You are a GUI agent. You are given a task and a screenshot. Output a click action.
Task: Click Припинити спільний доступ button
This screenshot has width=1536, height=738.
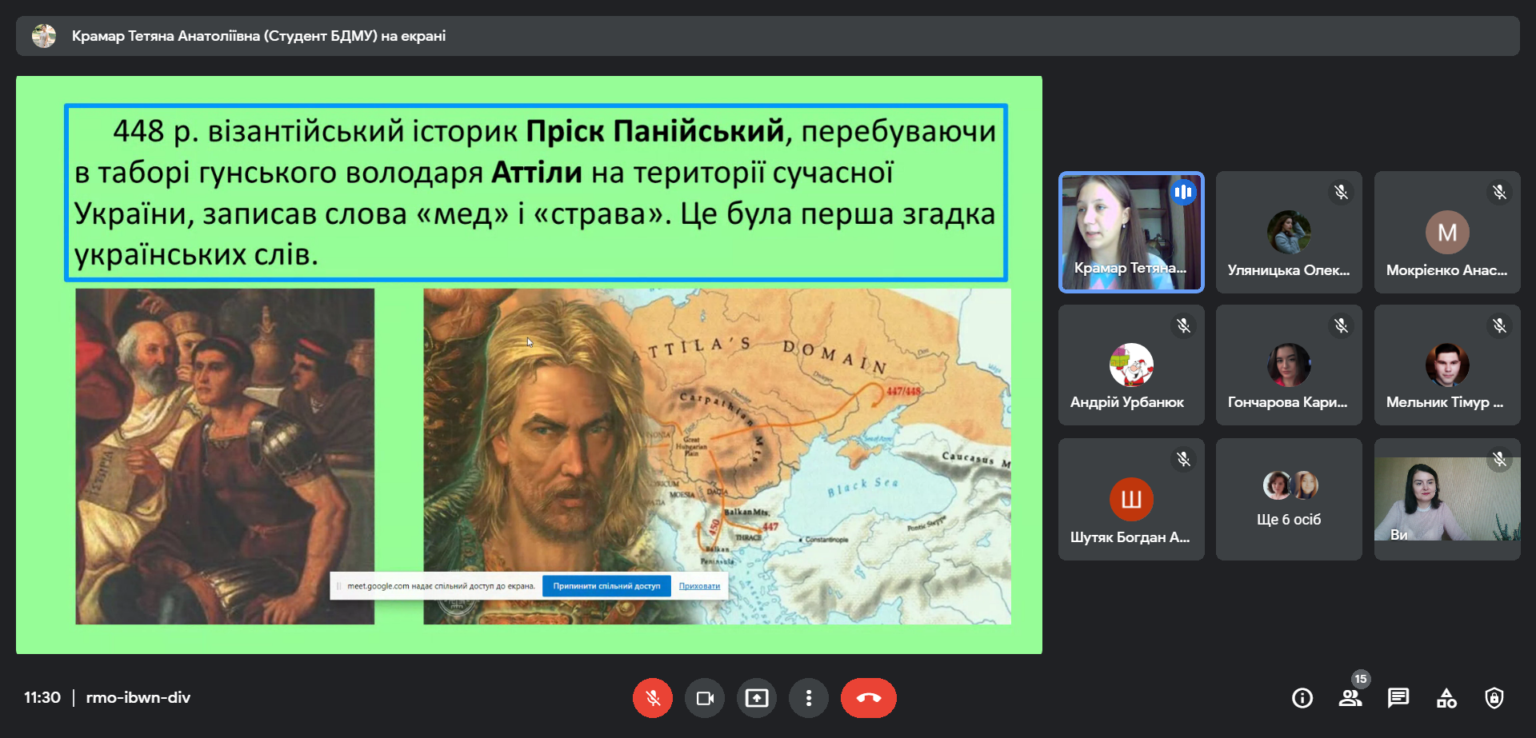(x=607, y=586)
